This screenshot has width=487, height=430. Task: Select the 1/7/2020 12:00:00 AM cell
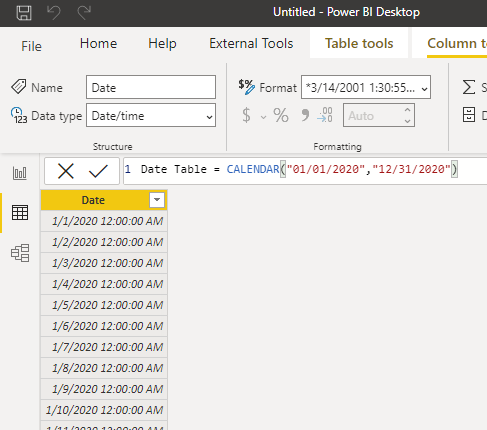pyautogui.click(x=104, y=347)
